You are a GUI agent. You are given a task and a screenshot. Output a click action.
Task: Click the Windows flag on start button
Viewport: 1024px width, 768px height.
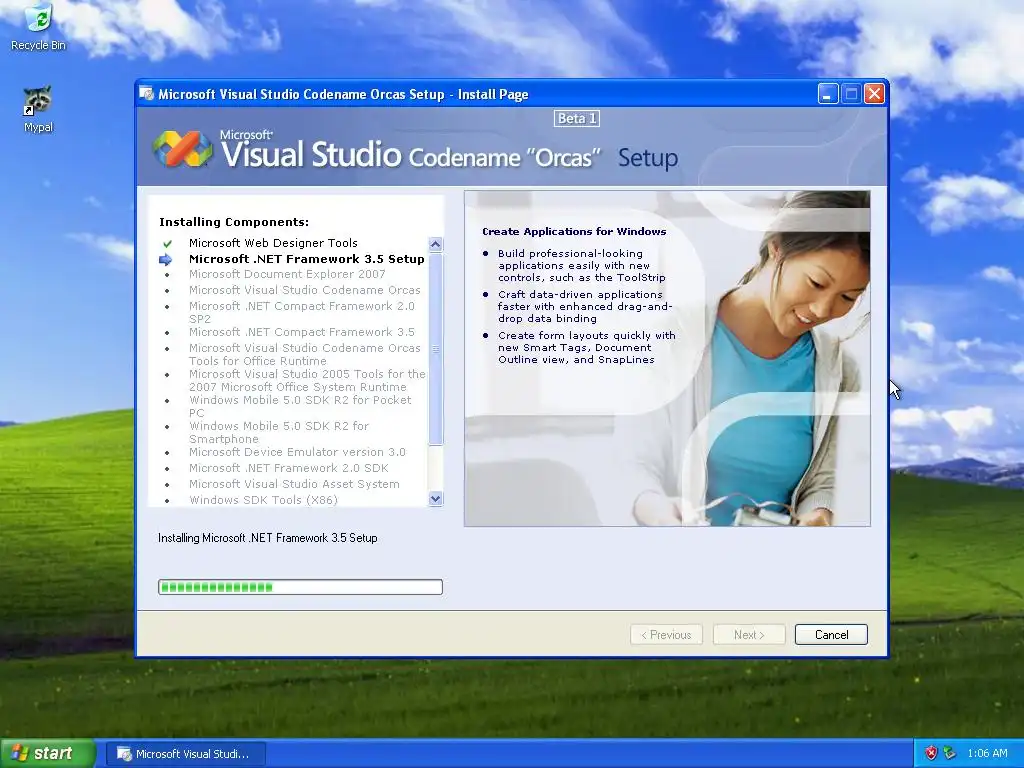click(19, 753)
